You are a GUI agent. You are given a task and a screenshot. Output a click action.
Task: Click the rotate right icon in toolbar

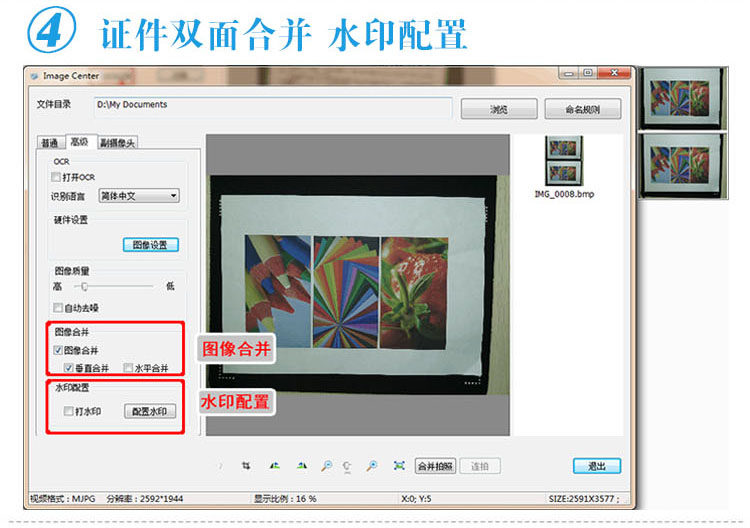(302, 465)
